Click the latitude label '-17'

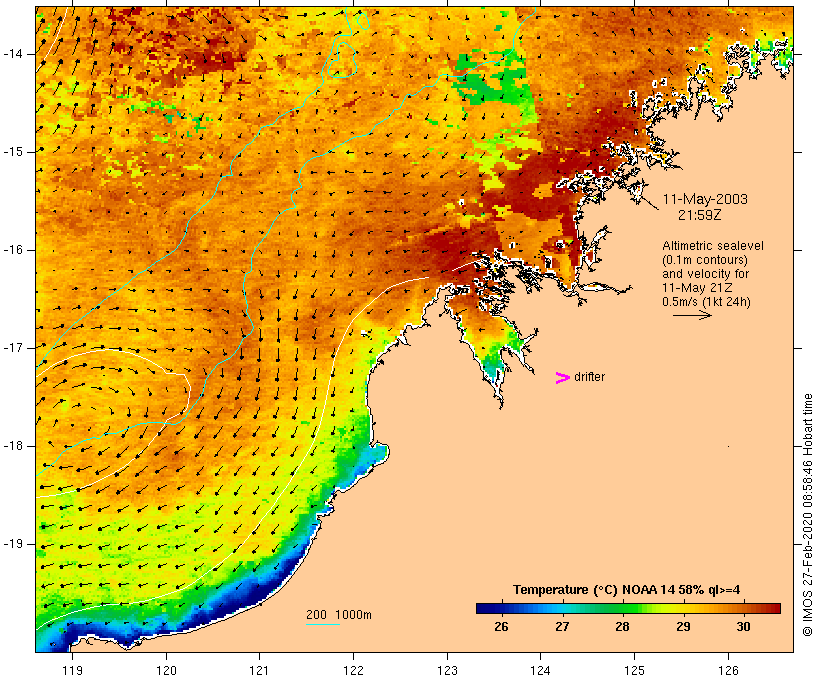click(x=13, y=348)
